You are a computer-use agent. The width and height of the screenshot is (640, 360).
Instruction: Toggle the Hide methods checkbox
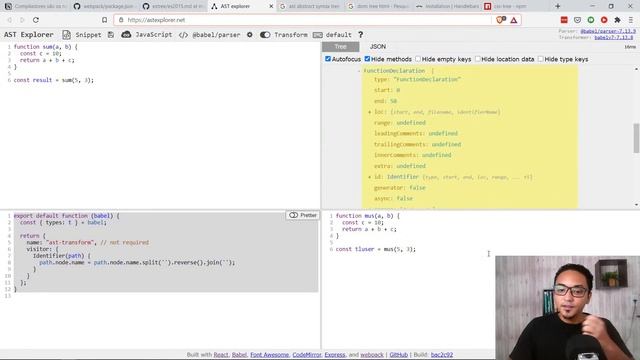pos(367,59)
